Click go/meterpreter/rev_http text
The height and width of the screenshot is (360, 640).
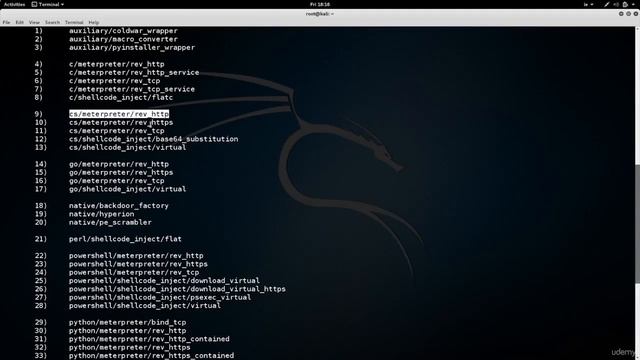pyautogui.click(x=119, y=164)
